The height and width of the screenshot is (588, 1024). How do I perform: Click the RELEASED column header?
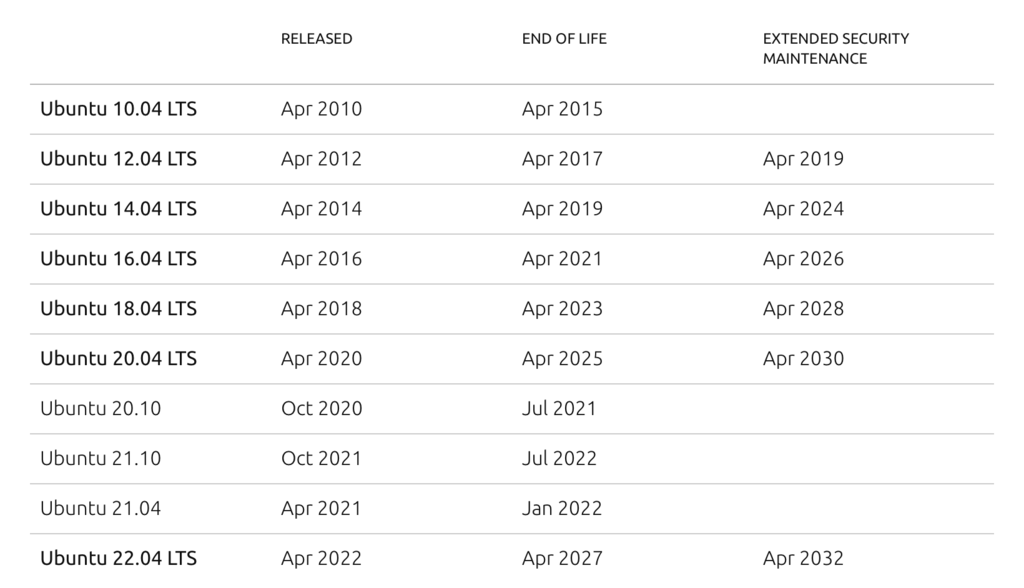316,39
